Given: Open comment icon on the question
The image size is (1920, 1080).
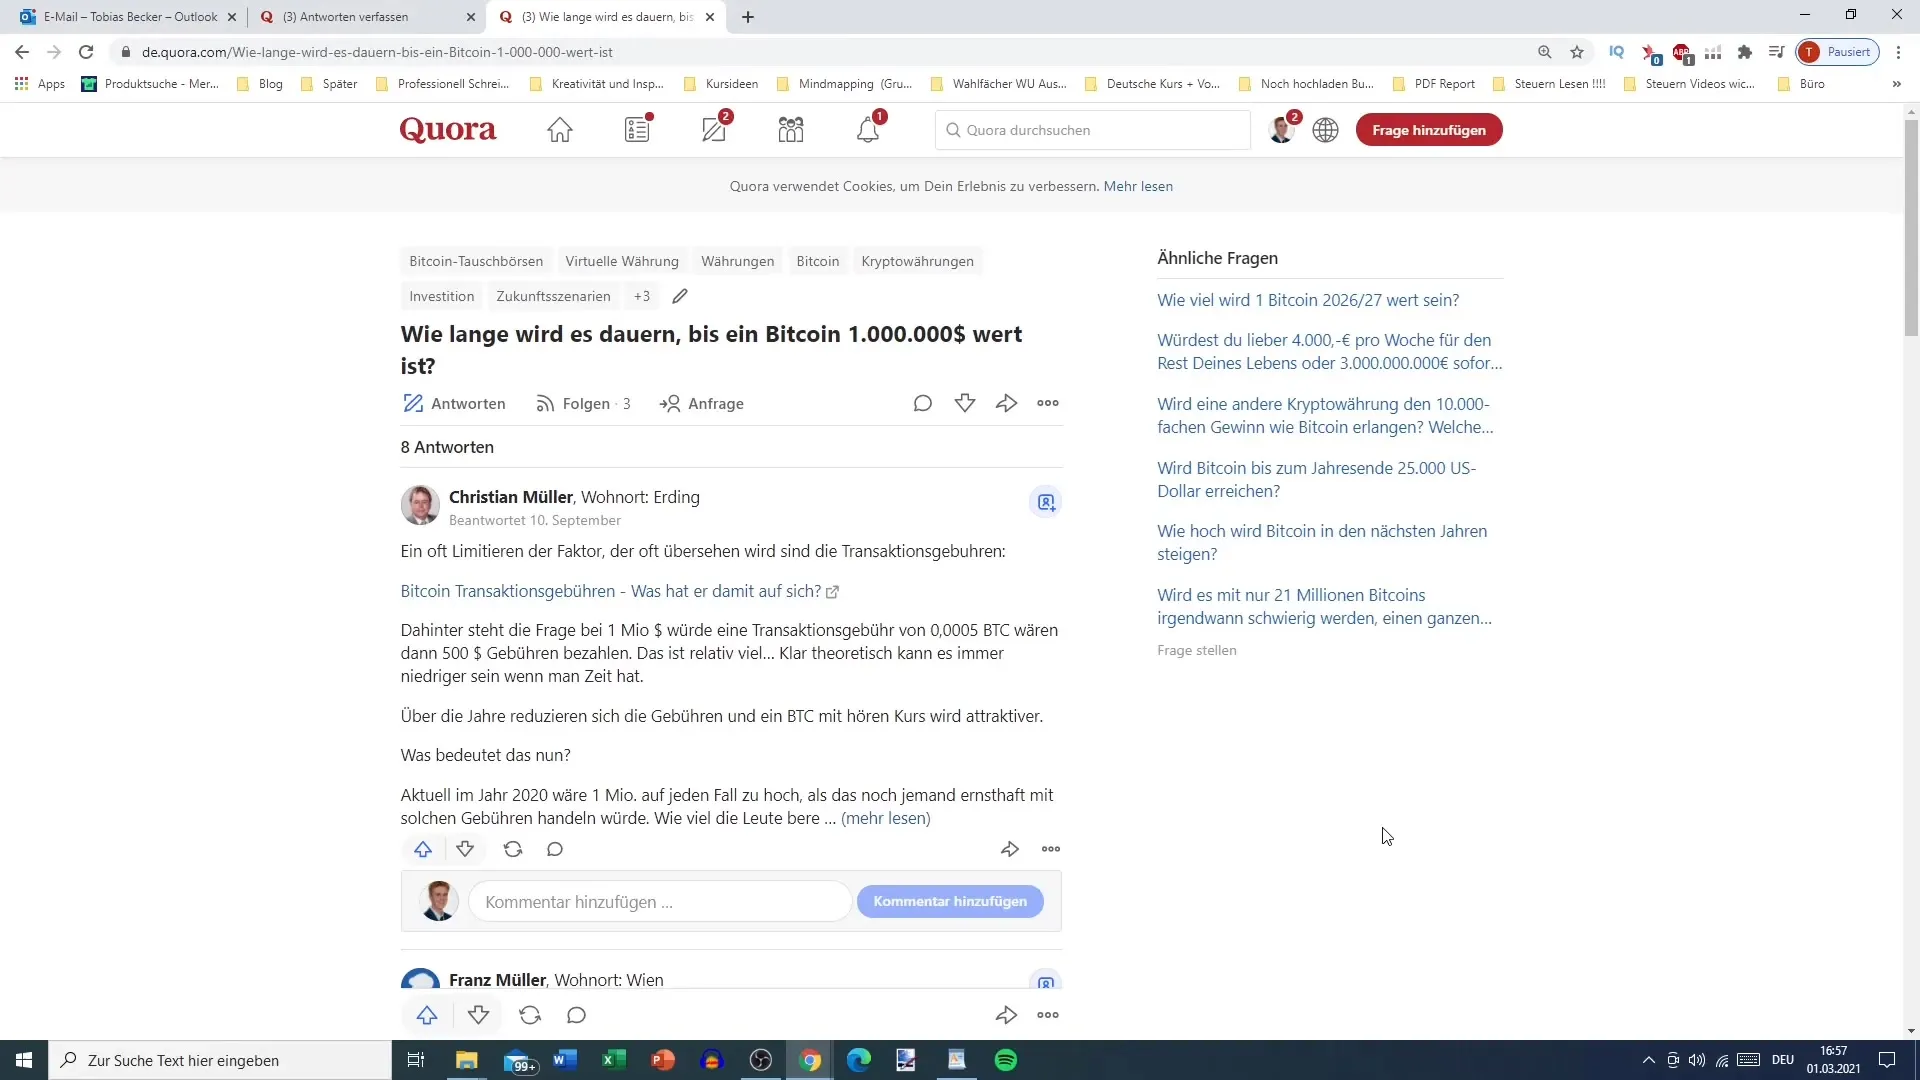Looking at the screenshot, I should [923, 404].
